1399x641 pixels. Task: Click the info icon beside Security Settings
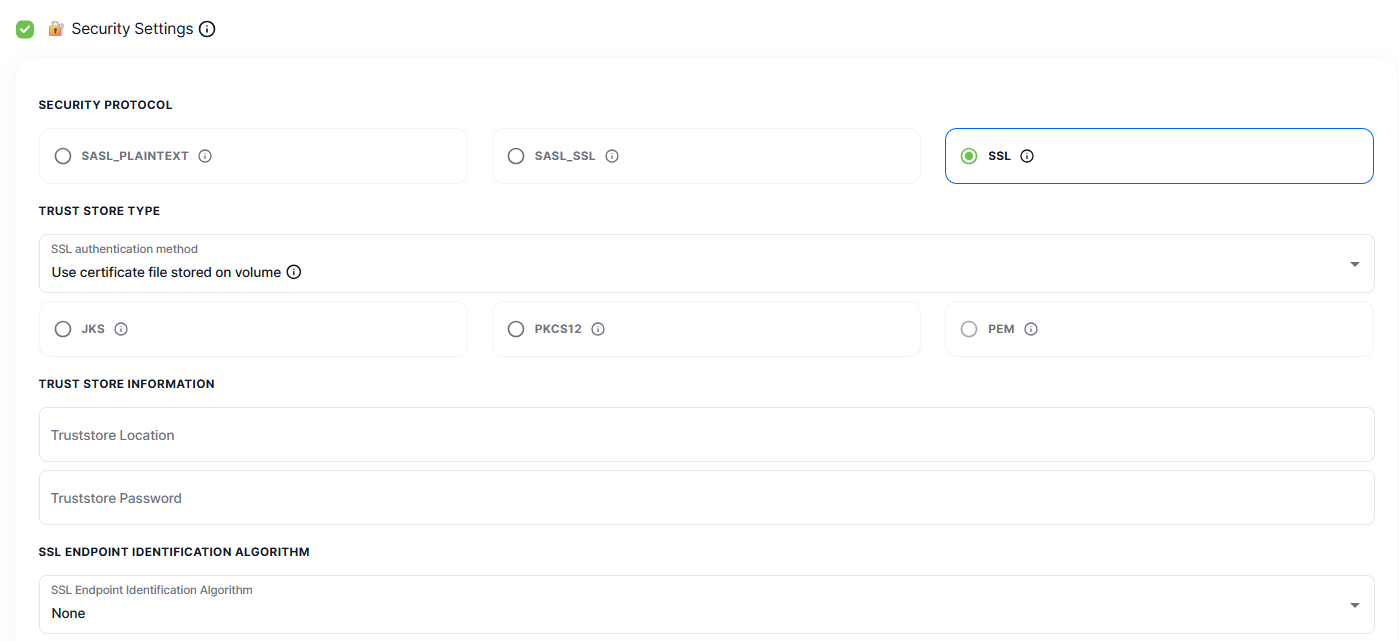coord(207,29)
